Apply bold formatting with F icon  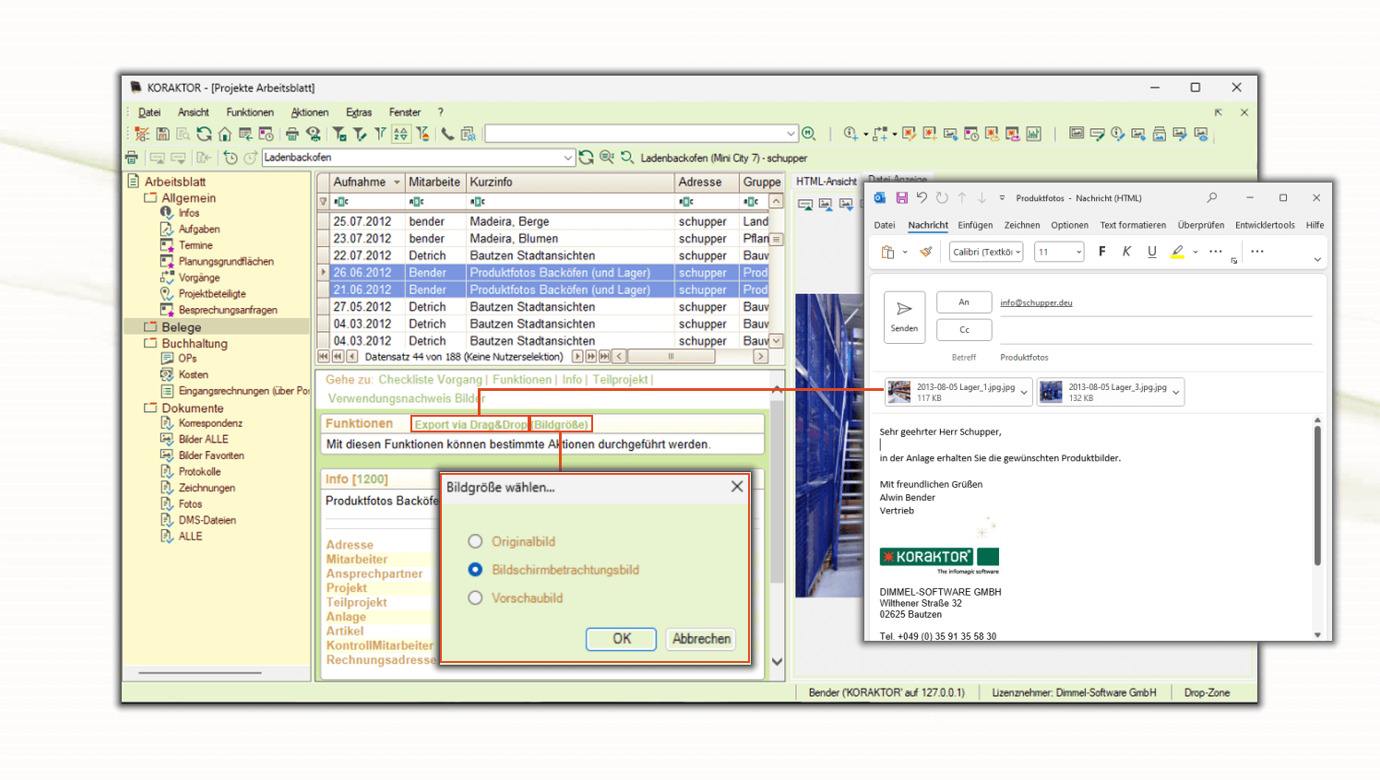tap(1102, 252)
